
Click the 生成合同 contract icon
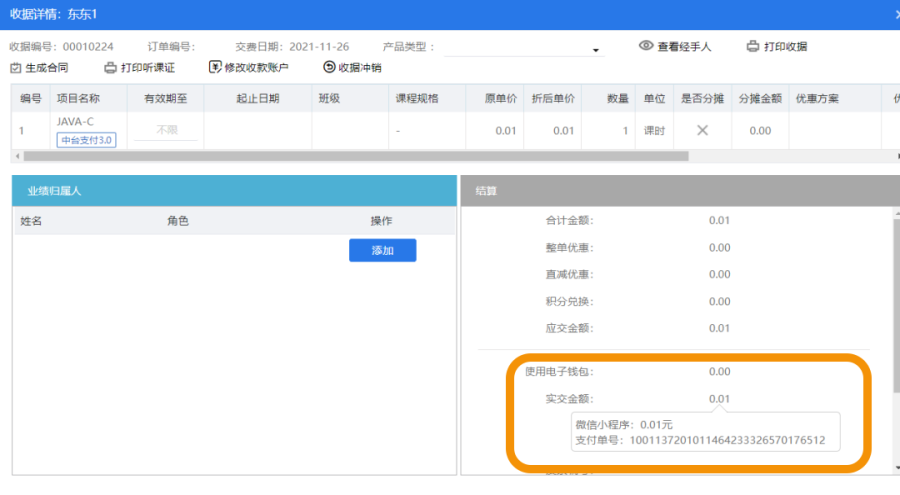15,68
